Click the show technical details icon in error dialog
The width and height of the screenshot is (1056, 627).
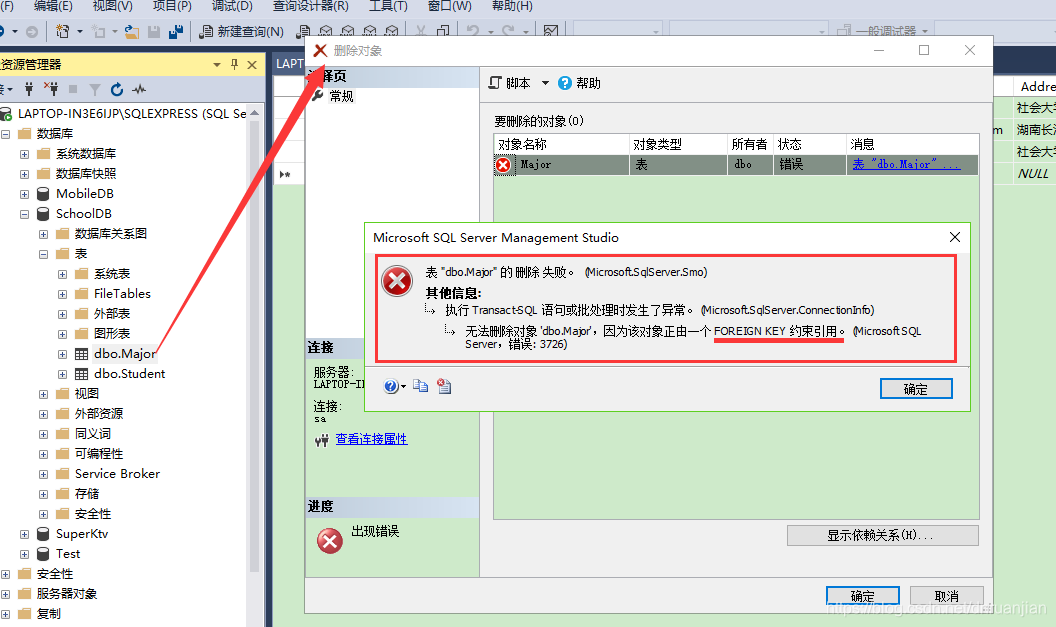444,386
